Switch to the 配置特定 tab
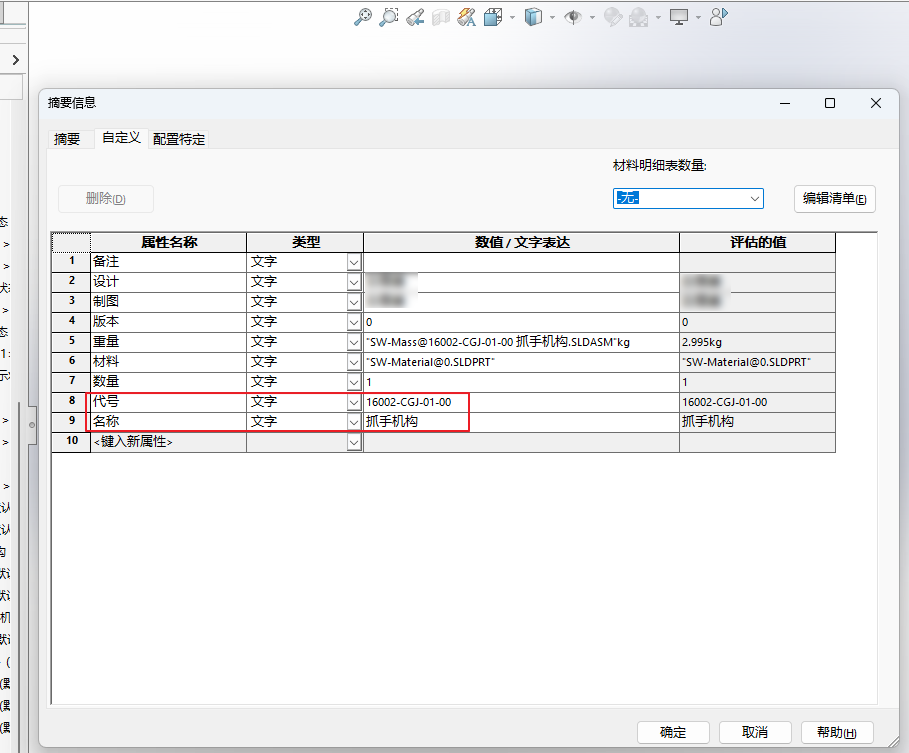The image size is (909, 753). tap(179, 140)
